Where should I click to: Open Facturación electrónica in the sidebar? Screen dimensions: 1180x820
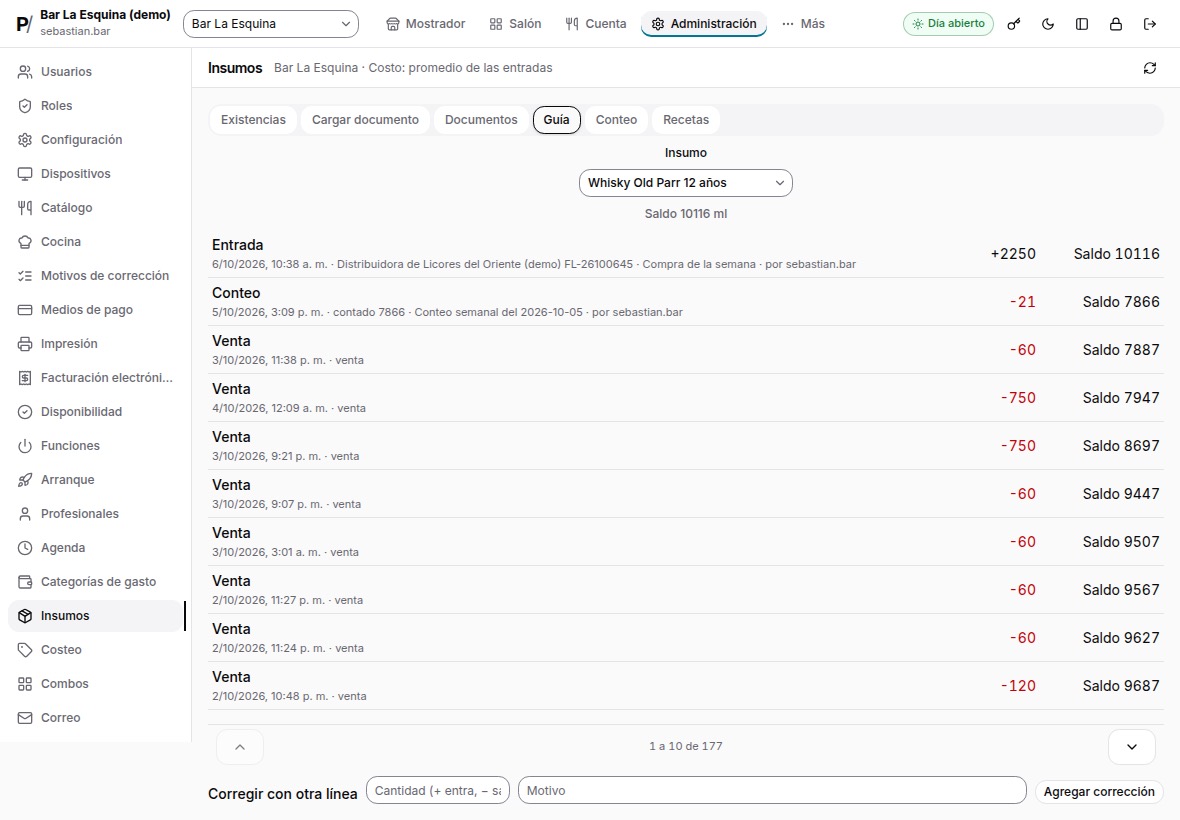[96, 378]
